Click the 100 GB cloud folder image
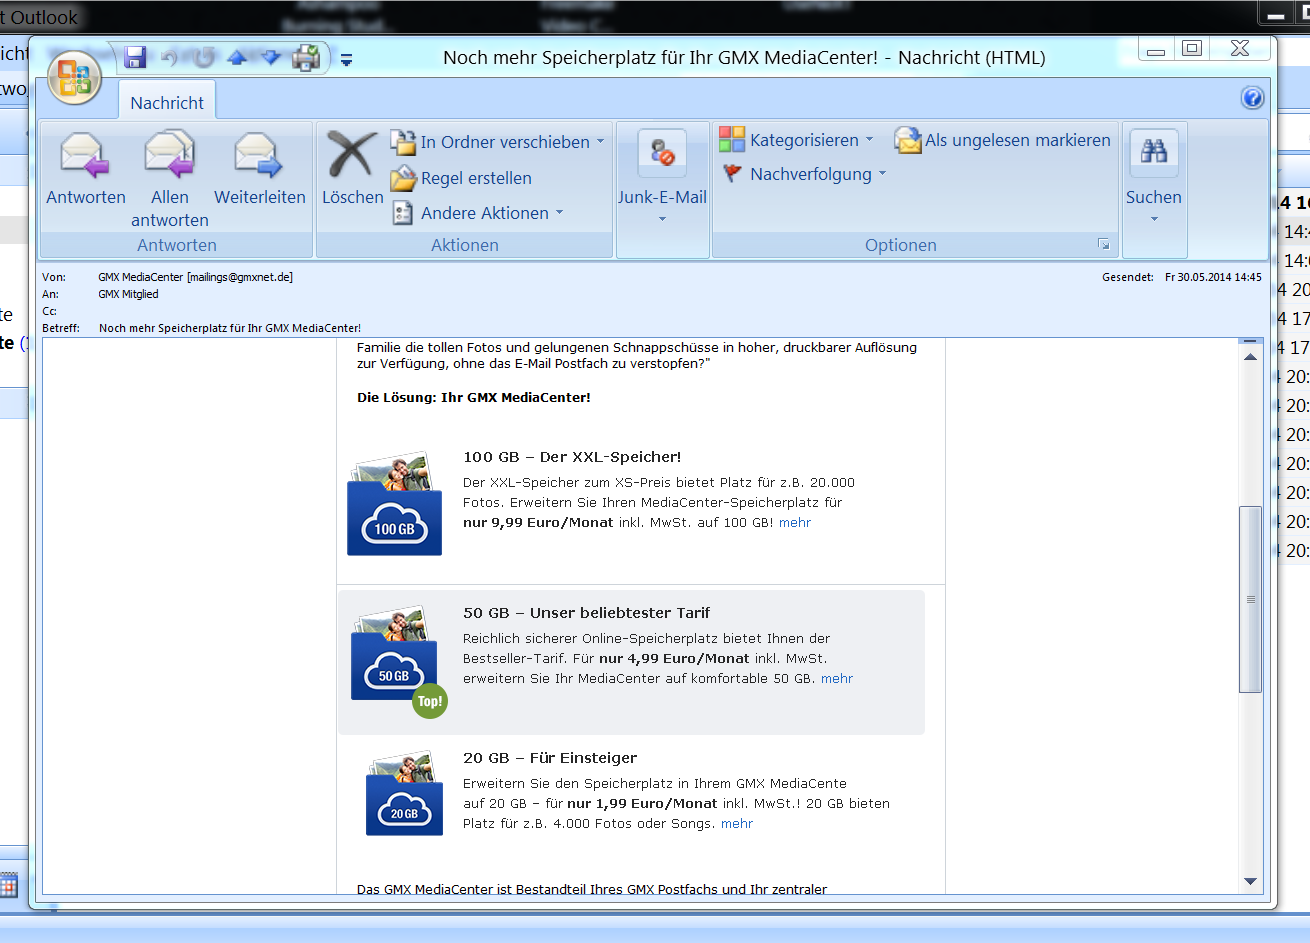Viewport: 1310px width, 943px height. [x=394, y=503]
